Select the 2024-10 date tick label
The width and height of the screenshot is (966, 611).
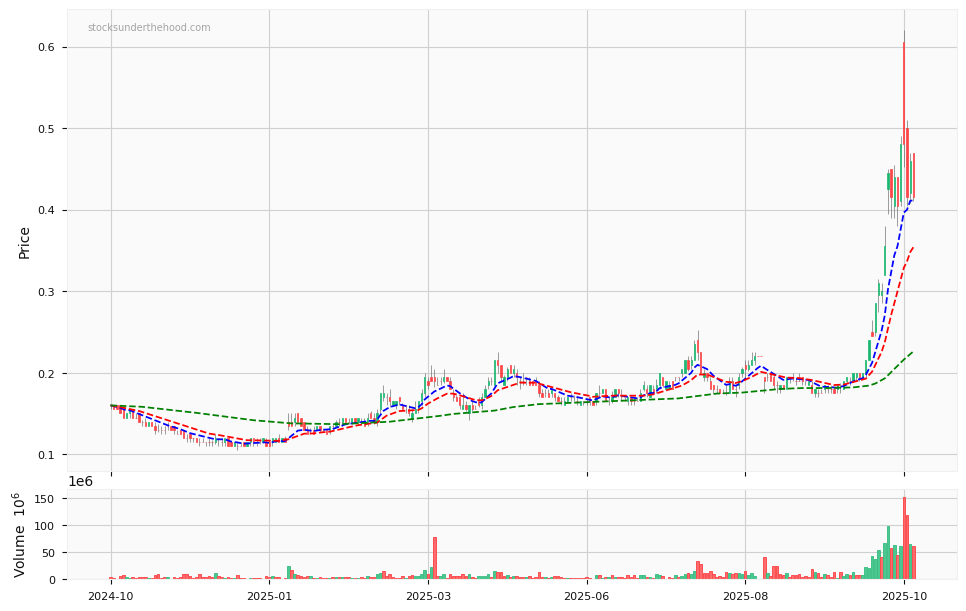pos(110,596)
